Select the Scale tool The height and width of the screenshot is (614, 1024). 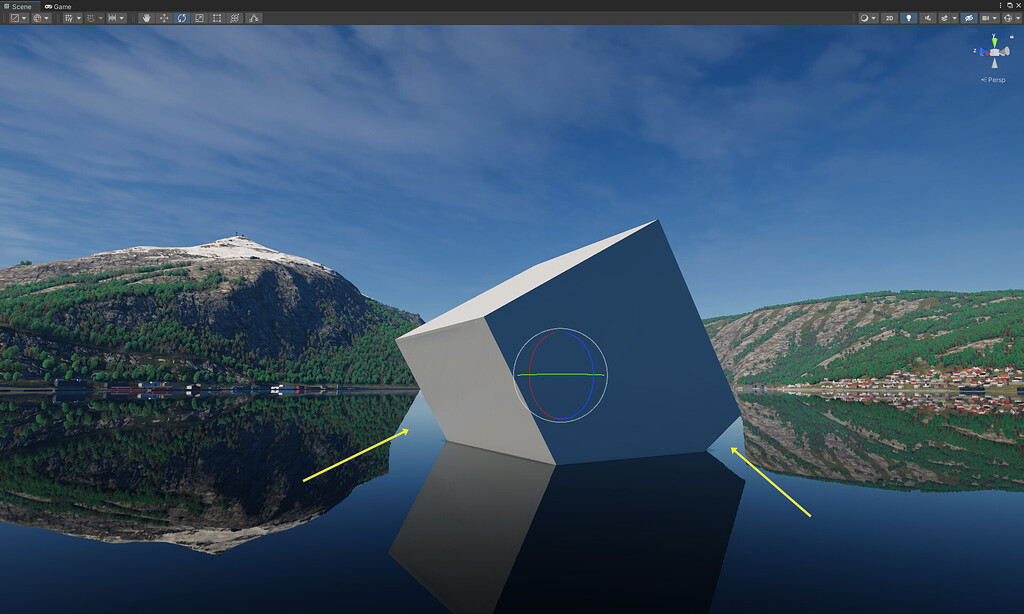tap(200, 17)
